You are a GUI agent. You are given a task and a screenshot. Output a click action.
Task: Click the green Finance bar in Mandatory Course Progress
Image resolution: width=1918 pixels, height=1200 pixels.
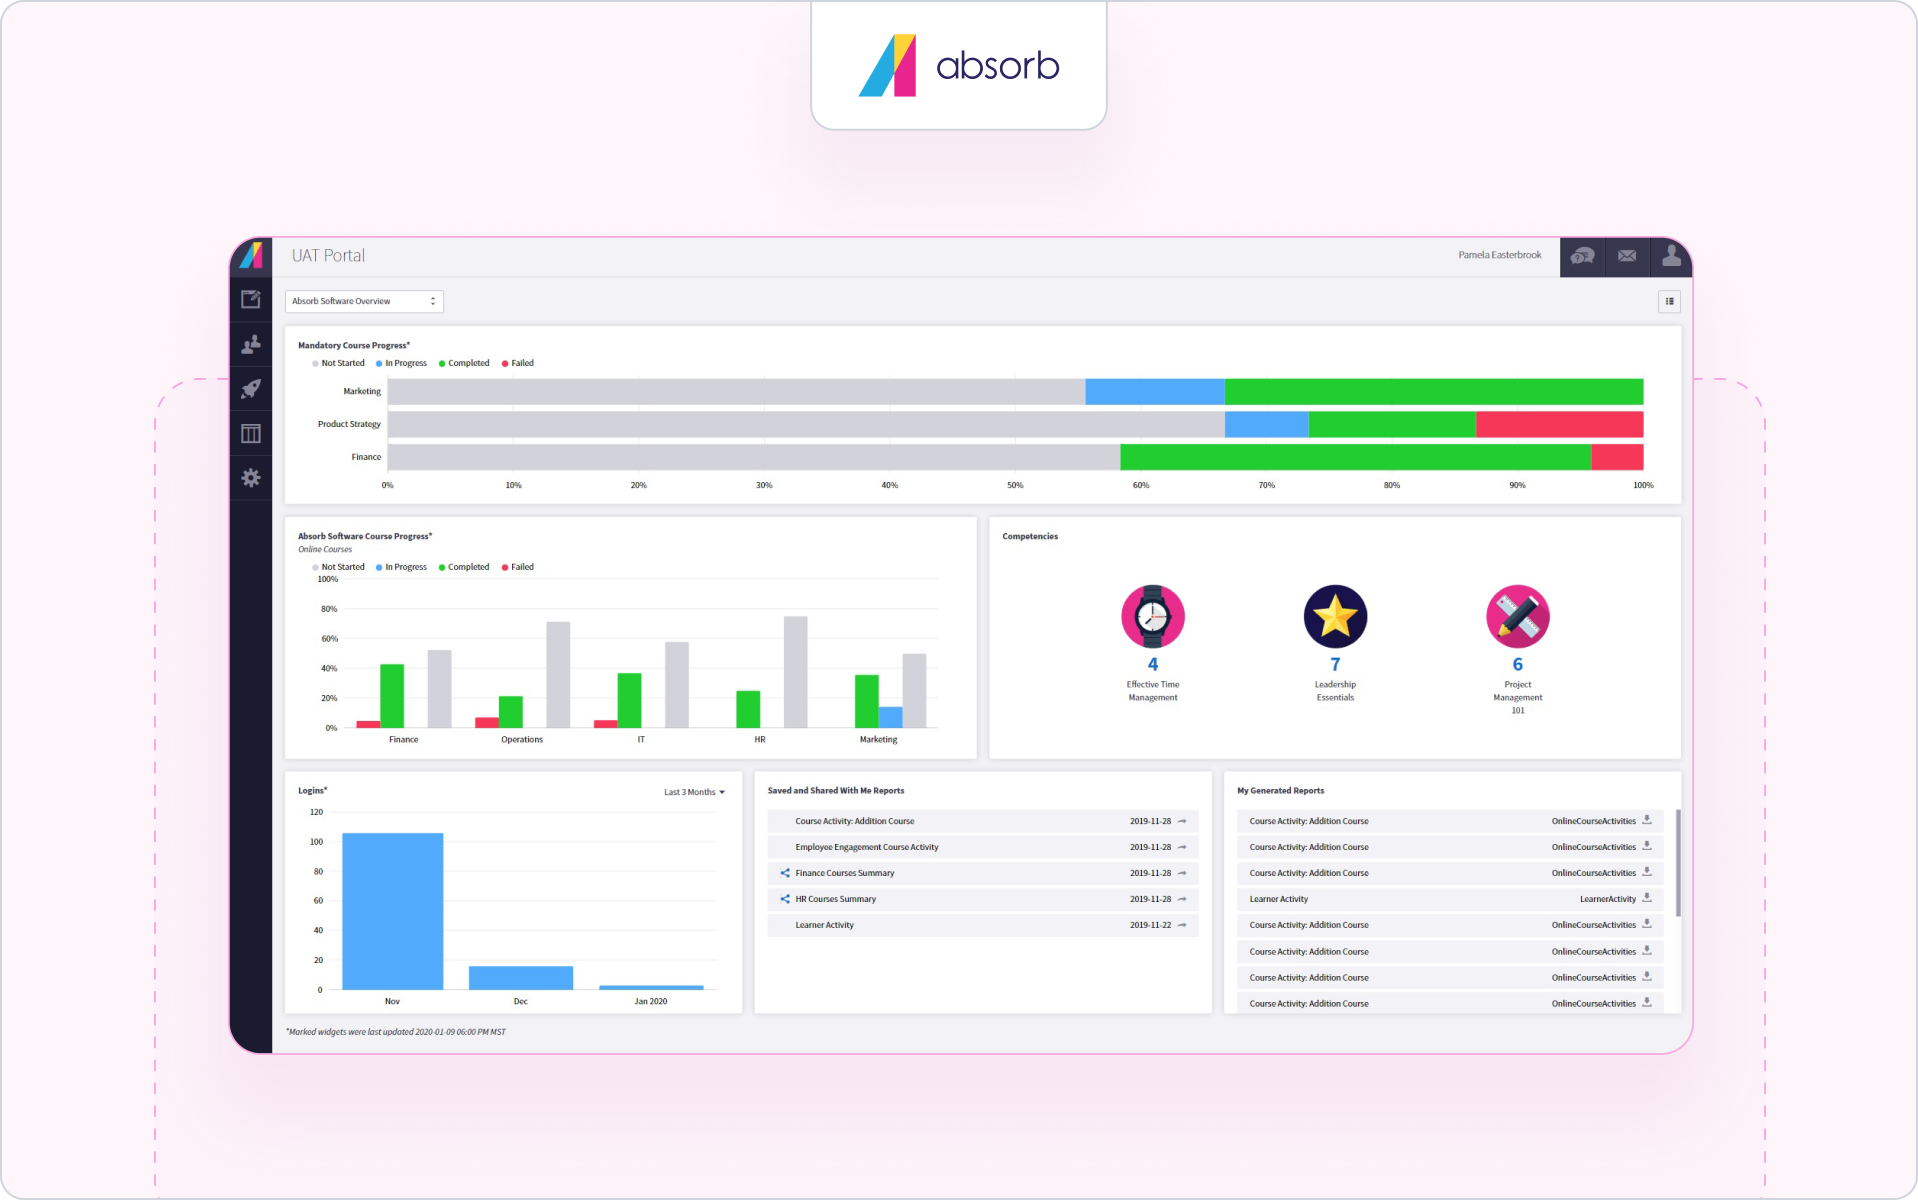(1355, 457)
